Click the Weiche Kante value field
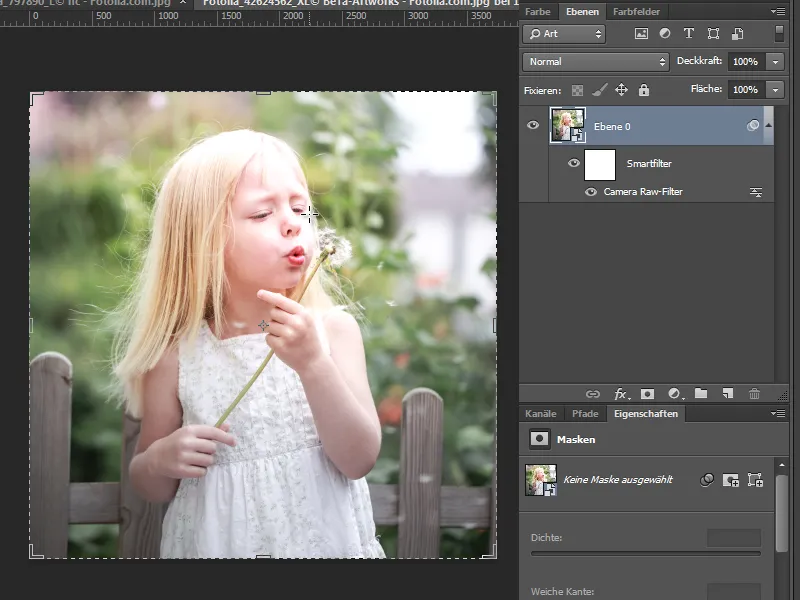The width and height of the screenshot is (800, 600). coord(734,592)
